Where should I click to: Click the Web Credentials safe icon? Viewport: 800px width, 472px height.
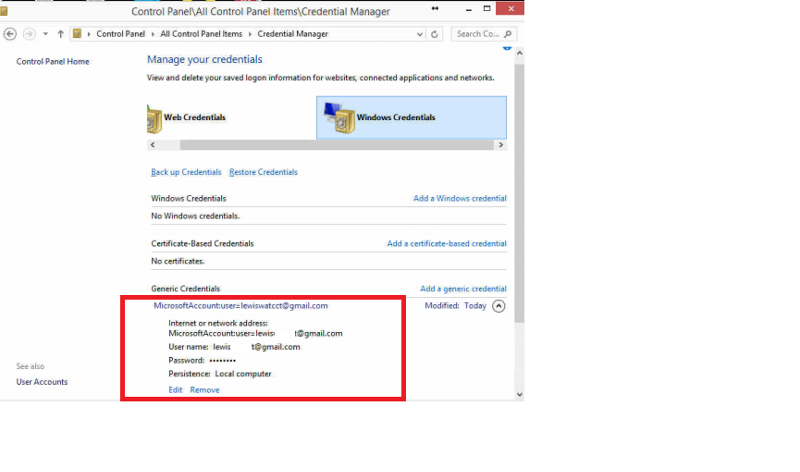click(x=154, y=120)
